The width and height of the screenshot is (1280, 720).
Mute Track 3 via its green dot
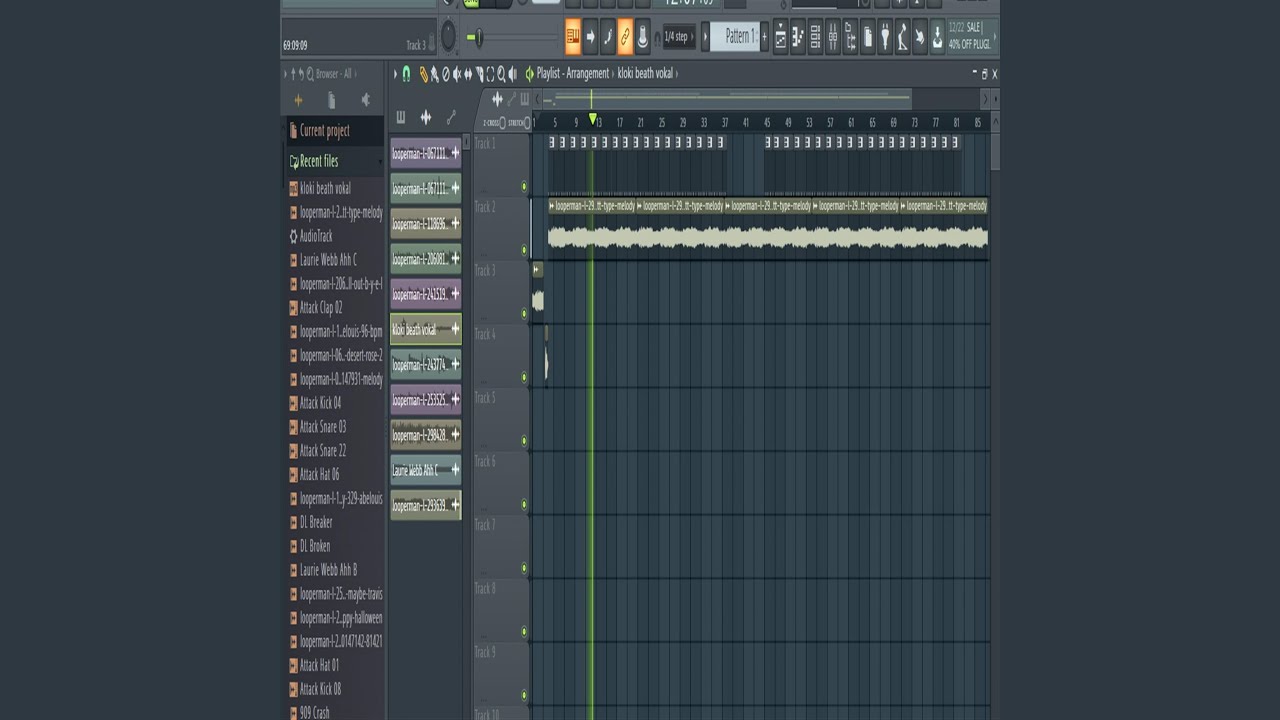point(524,313)
